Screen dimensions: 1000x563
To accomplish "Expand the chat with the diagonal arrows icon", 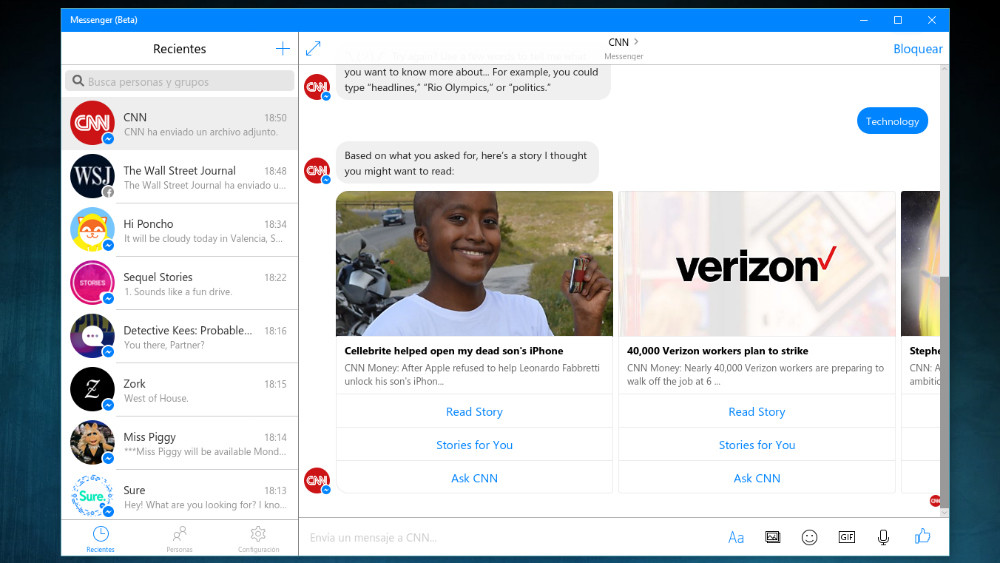I will (313, 48).
